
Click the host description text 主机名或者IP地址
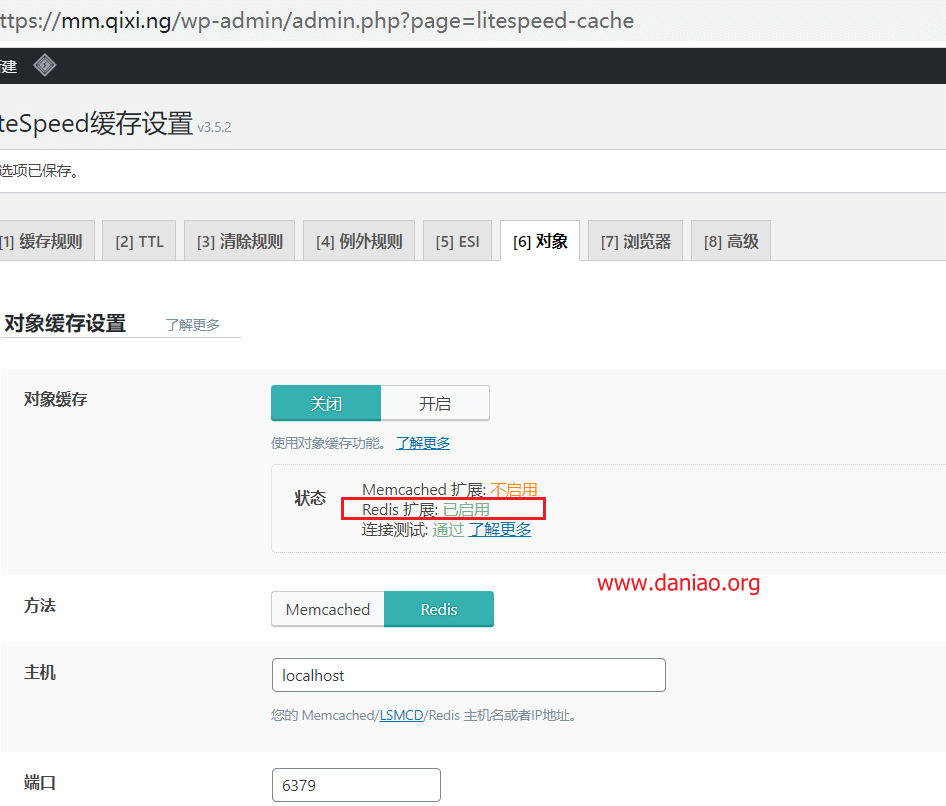(521, 715)
